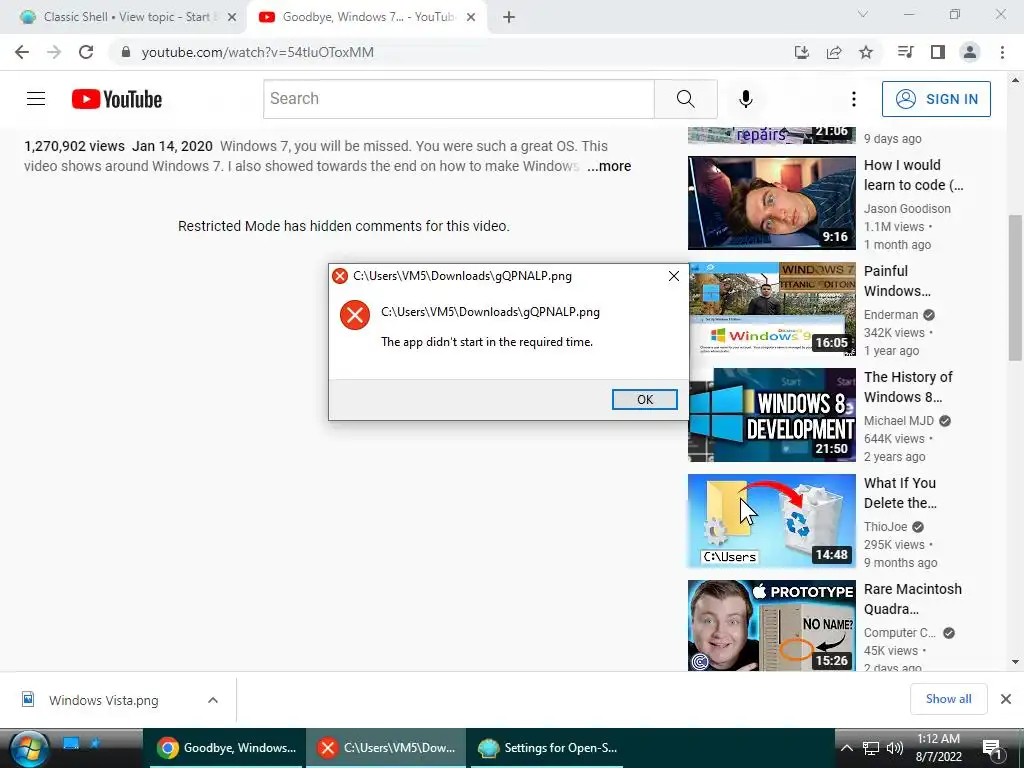The width and height of the screenshot is (1024, 768).
Task: Click OK in the error dialog
Action: (645, 400)
